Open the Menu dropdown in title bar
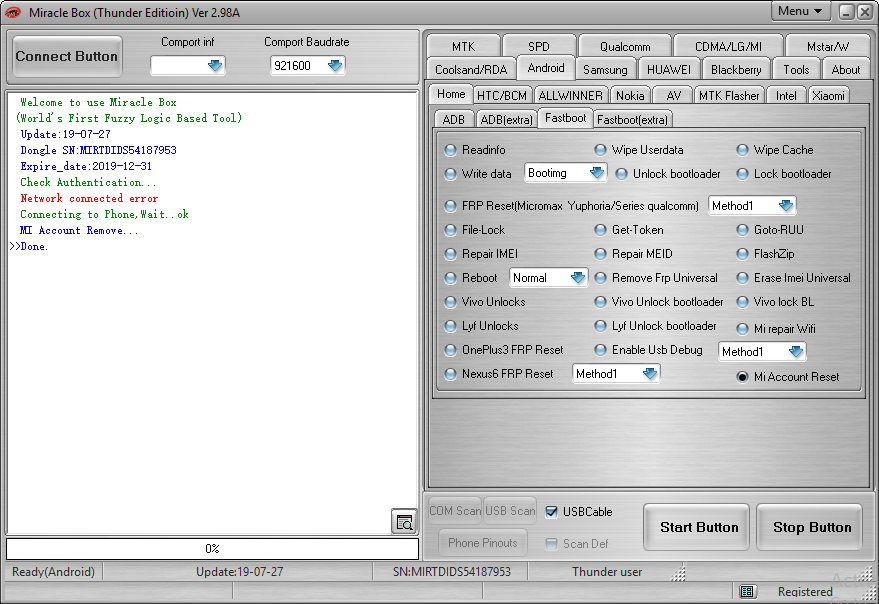 tap(800, 11)
